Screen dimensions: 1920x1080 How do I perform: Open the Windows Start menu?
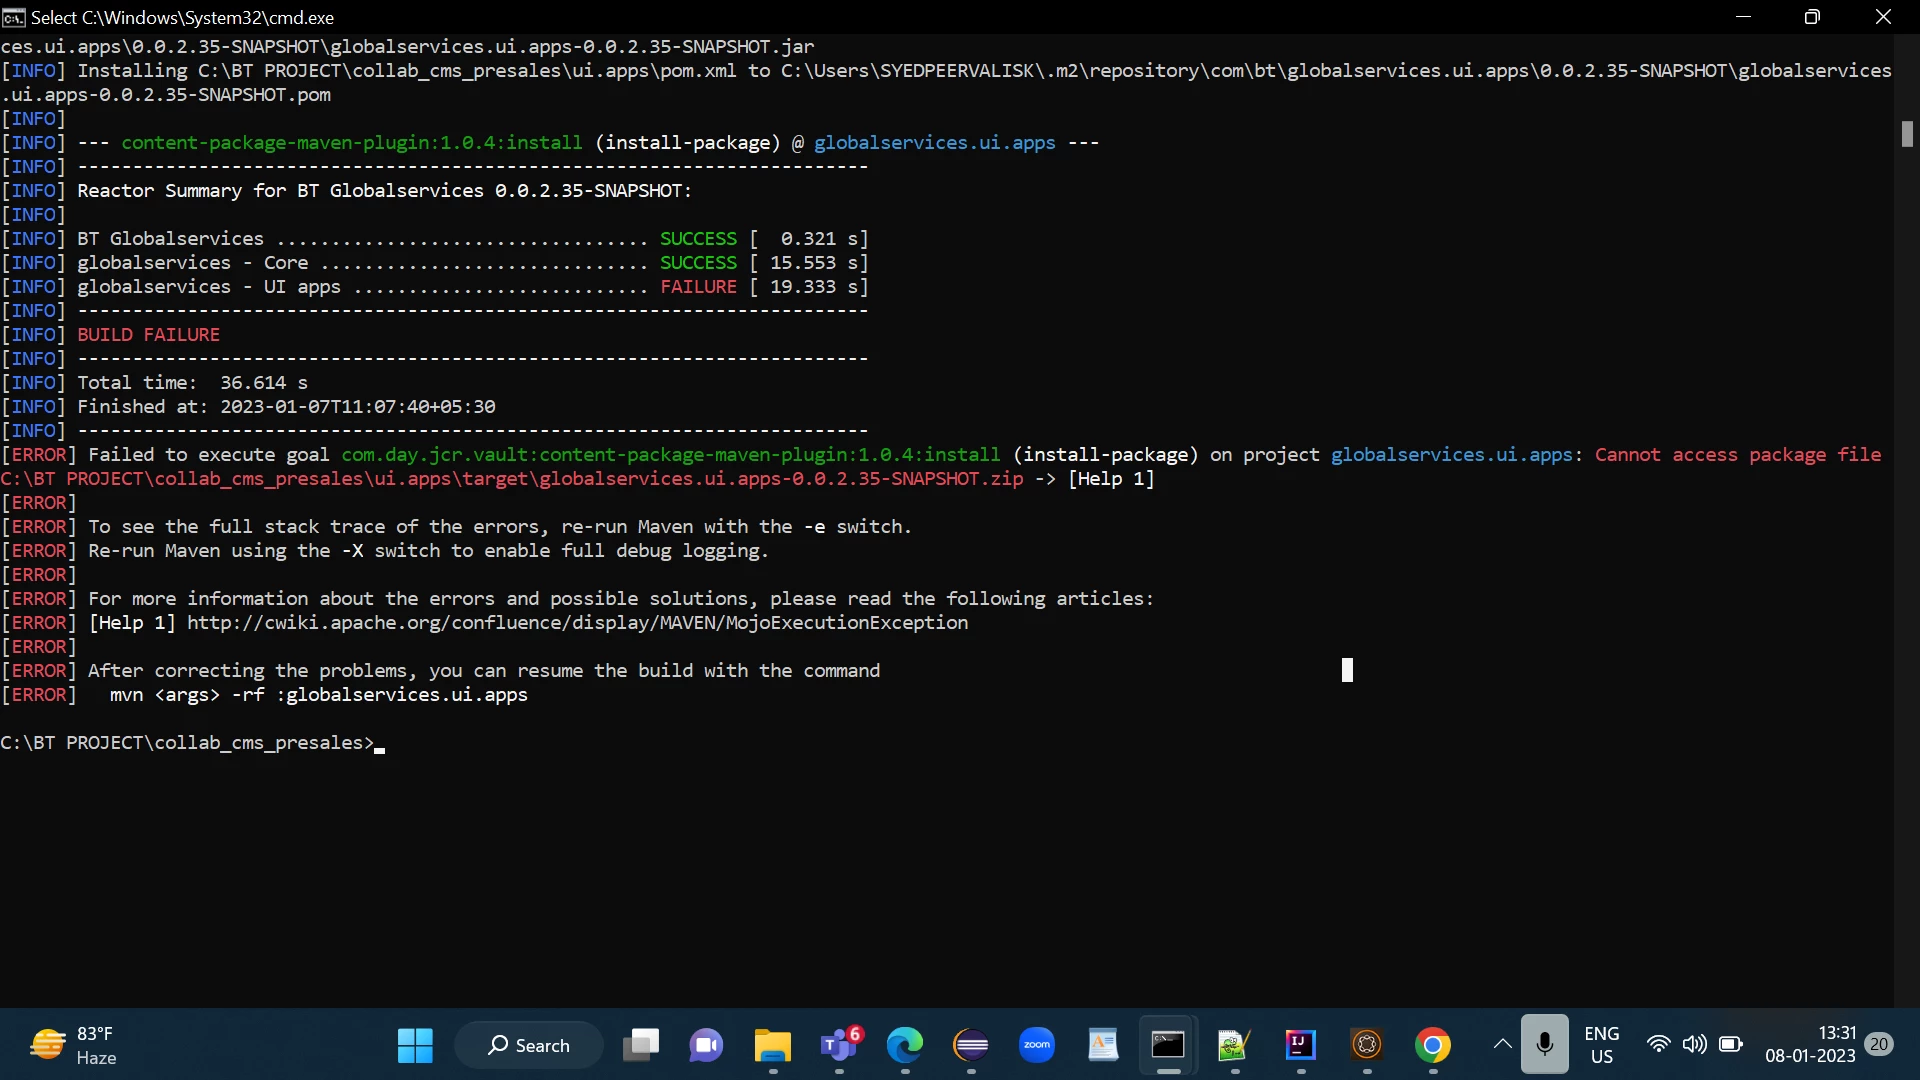point(415,1046)
